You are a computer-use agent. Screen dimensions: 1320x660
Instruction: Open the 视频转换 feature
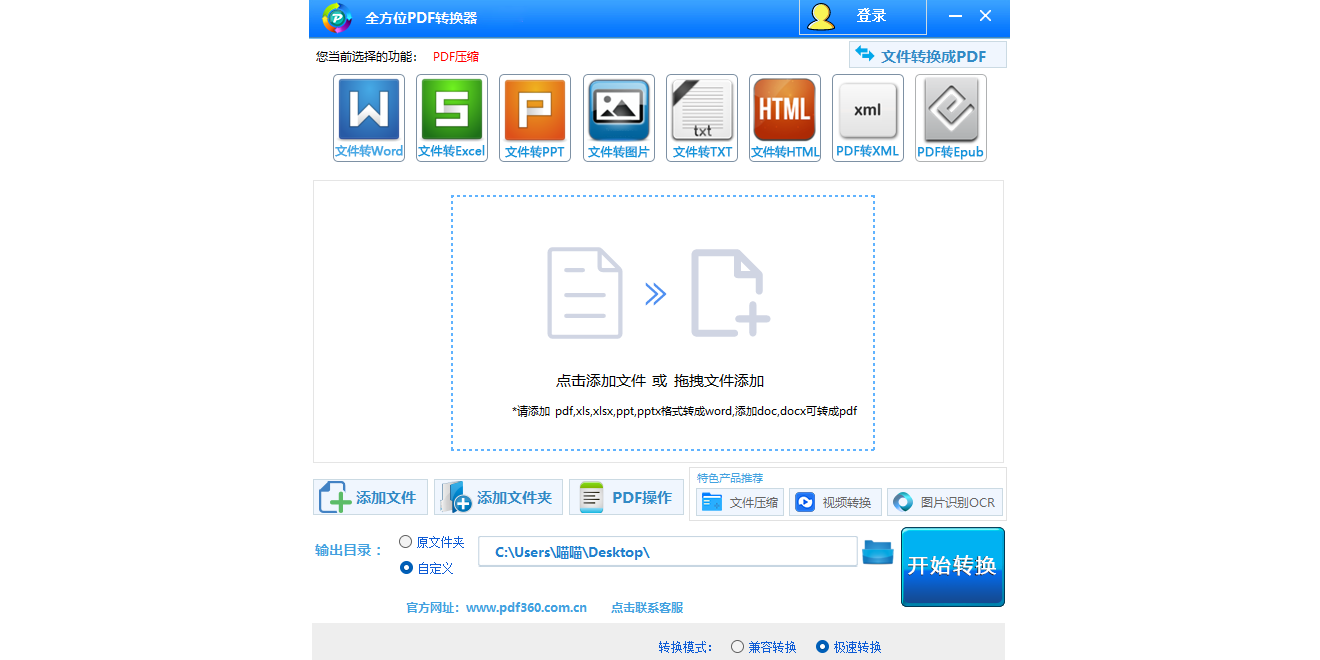tap(835, 502)
